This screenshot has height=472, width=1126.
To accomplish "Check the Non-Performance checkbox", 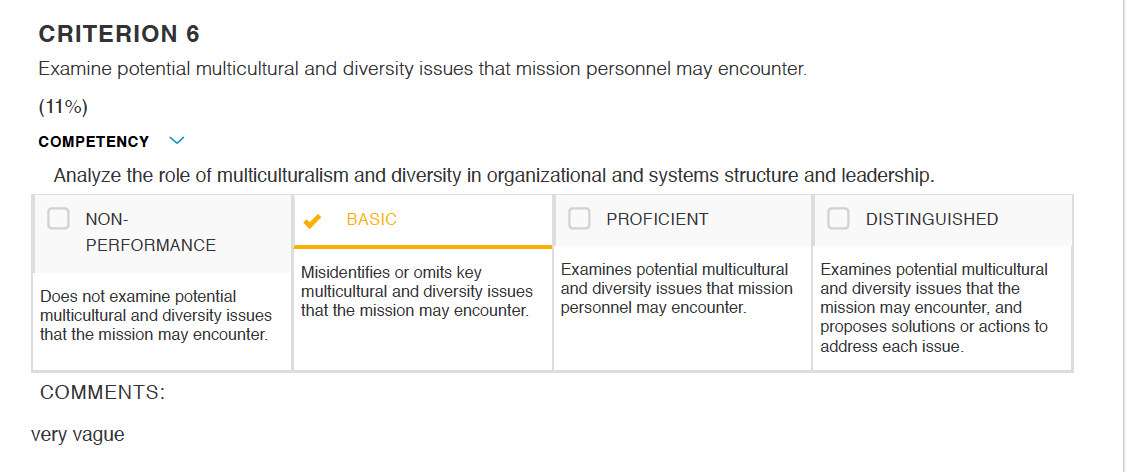I will pyautogui.click(x=58, y=218).
